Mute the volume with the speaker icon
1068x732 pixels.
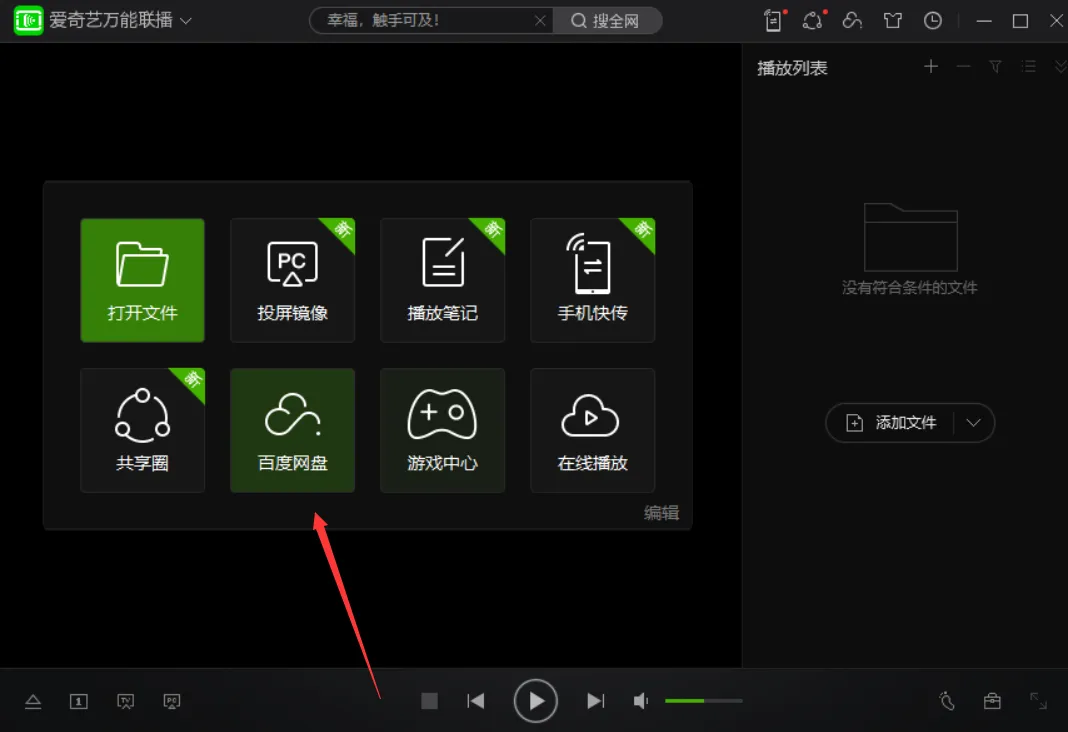point(641,701)
